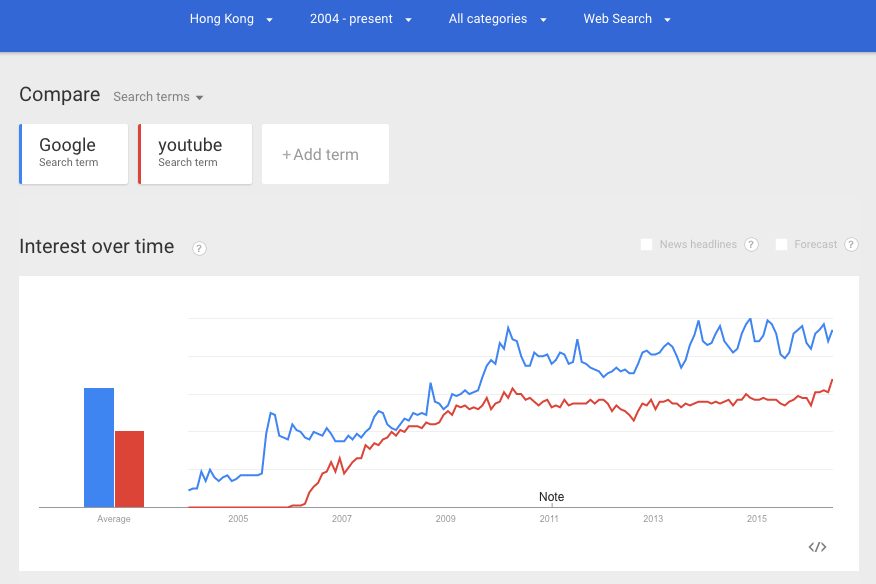
Task: Click help icon next to Interest over time
Action: [x=199, y=248]
